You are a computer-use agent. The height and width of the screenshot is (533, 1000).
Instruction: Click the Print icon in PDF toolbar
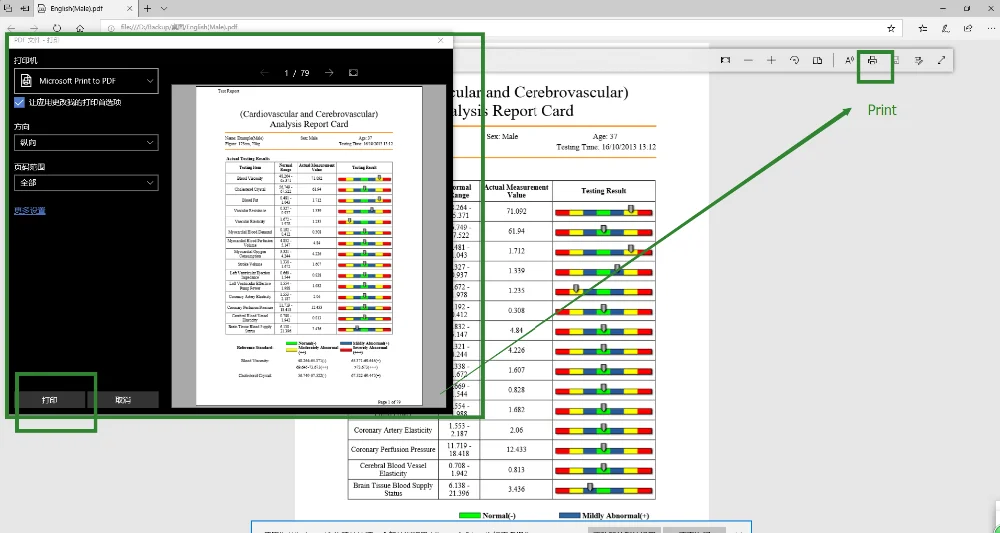(x=873, y=61)
